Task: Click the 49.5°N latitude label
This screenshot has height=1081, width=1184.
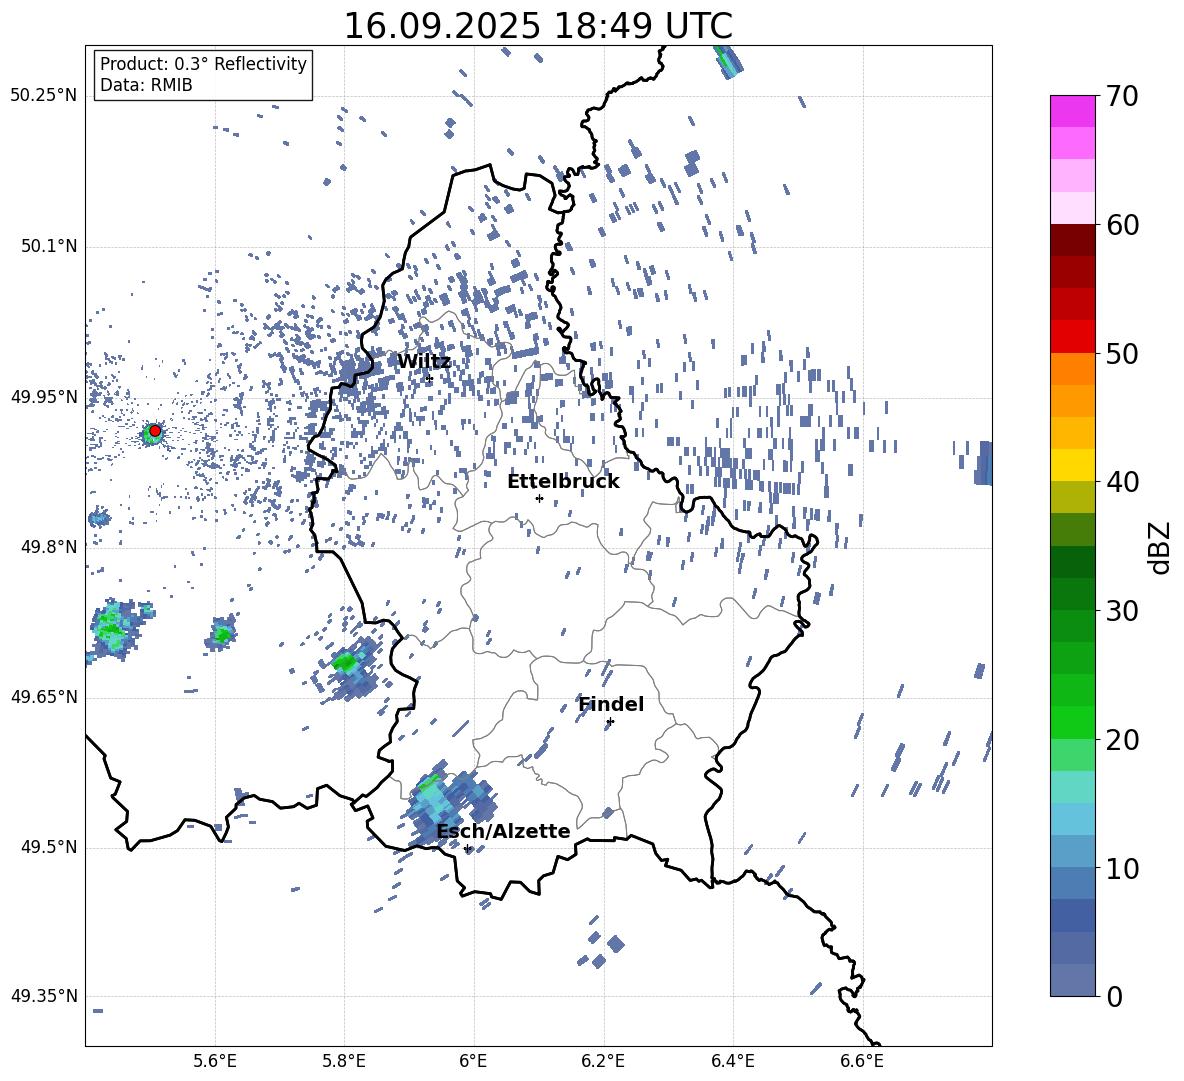Action: (49, 847)
